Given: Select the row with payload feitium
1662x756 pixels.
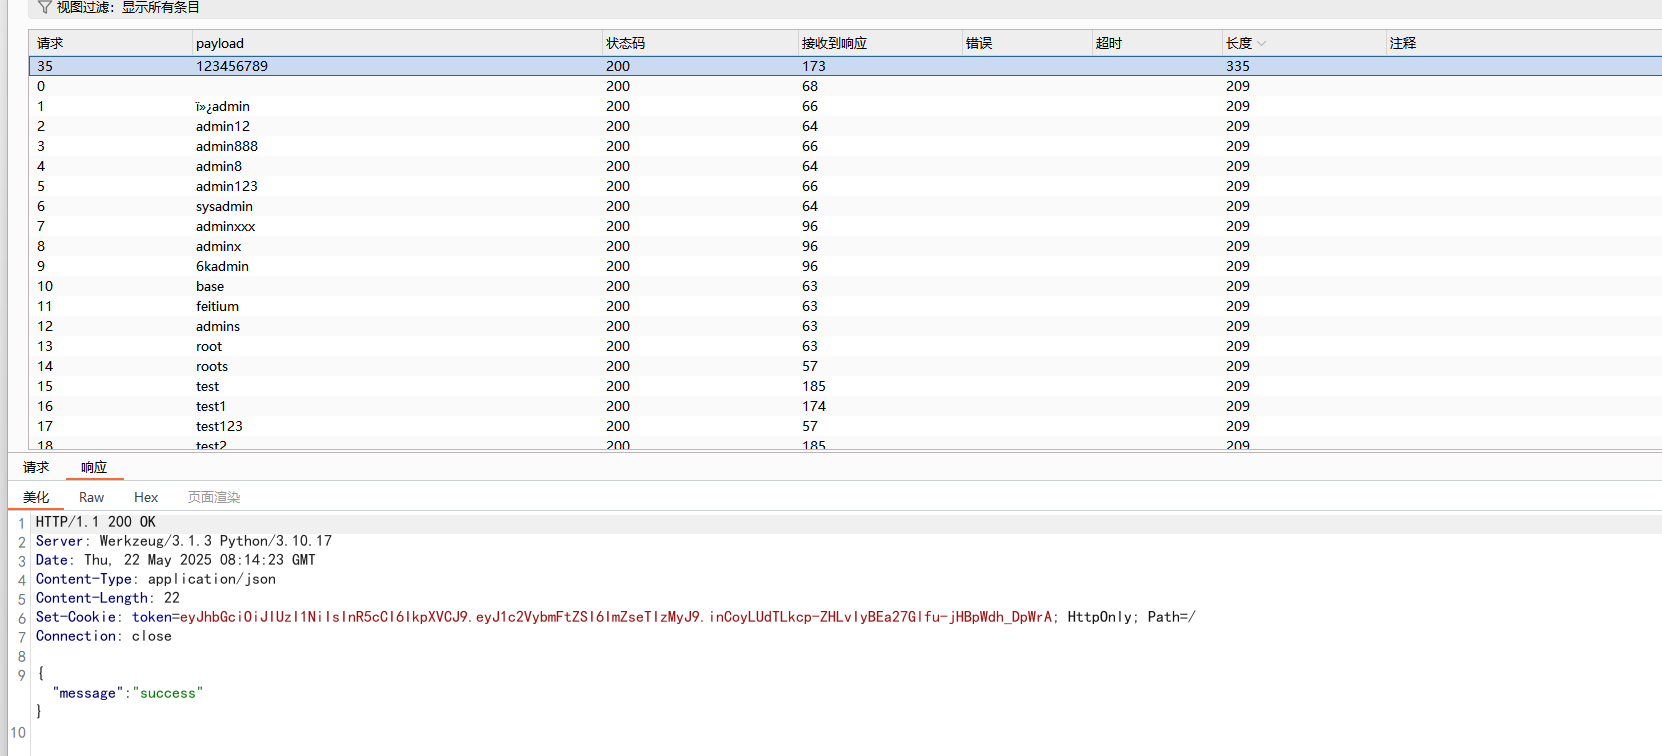Looking at the screenshot, I should (x=845, y=306).
